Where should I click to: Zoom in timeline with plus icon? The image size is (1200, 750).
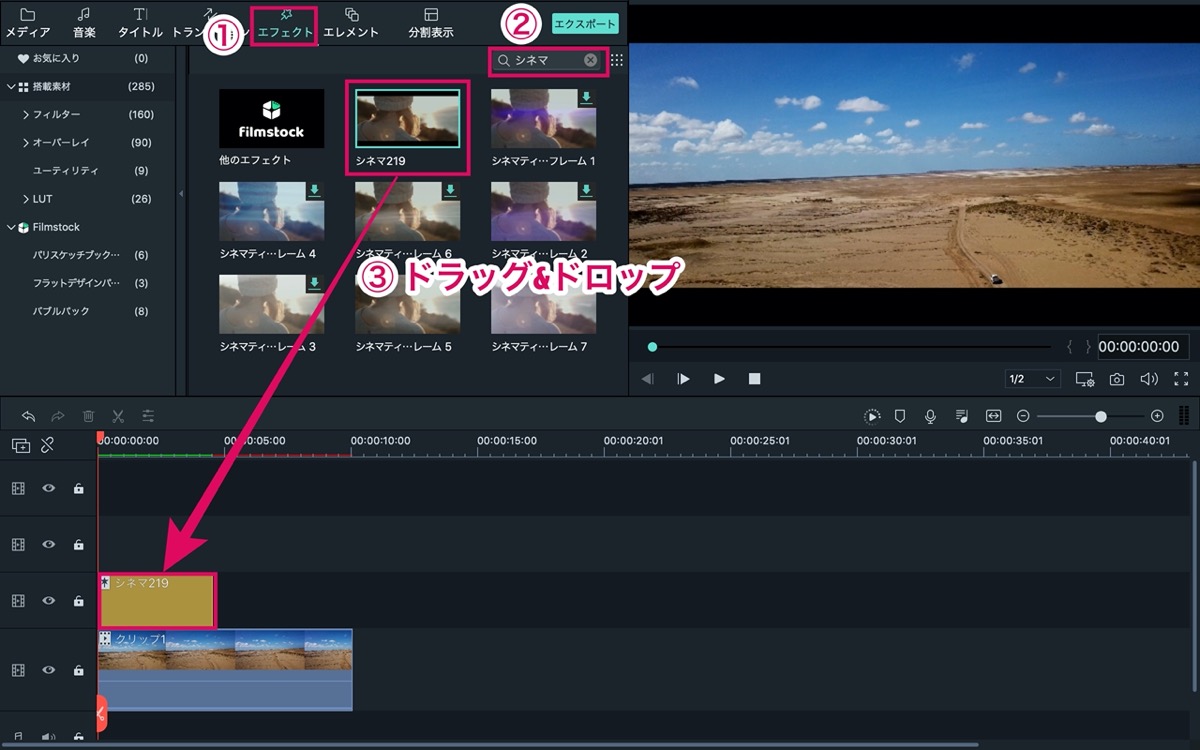click(x=1157, y=416)
